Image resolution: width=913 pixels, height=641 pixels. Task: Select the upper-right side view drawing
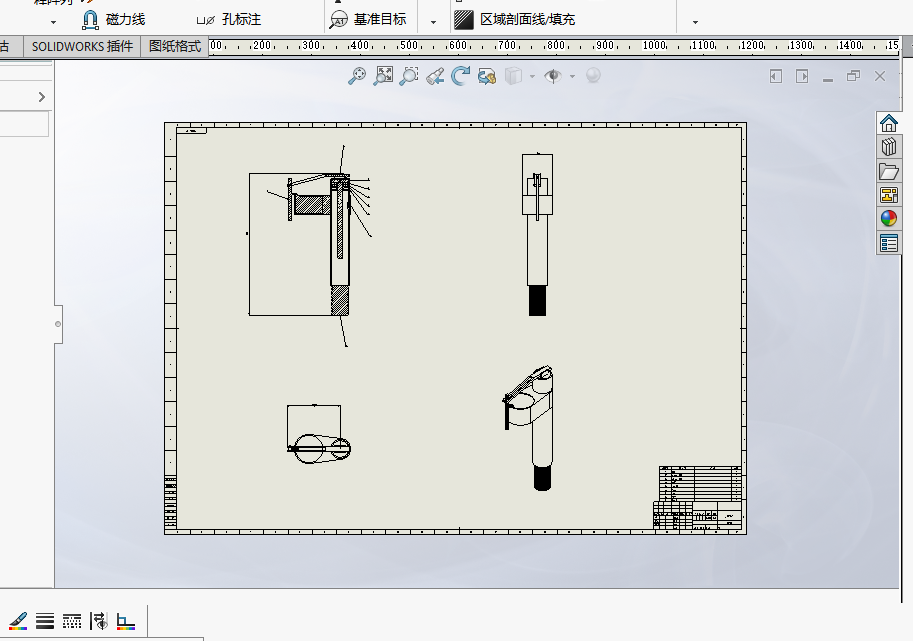(x=537, y=235)
